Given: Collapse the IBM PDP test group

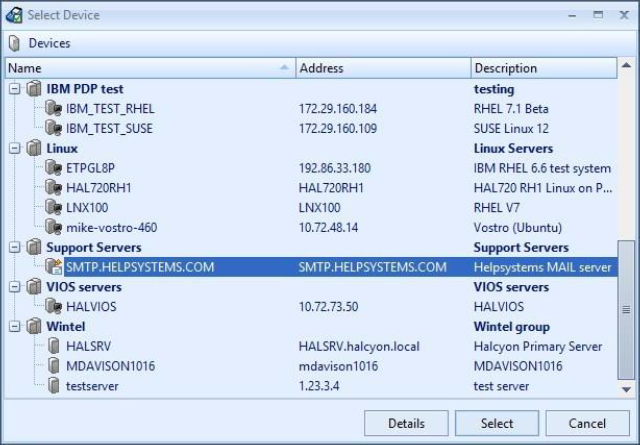Looking at the screenshot, I should (15, 89).
